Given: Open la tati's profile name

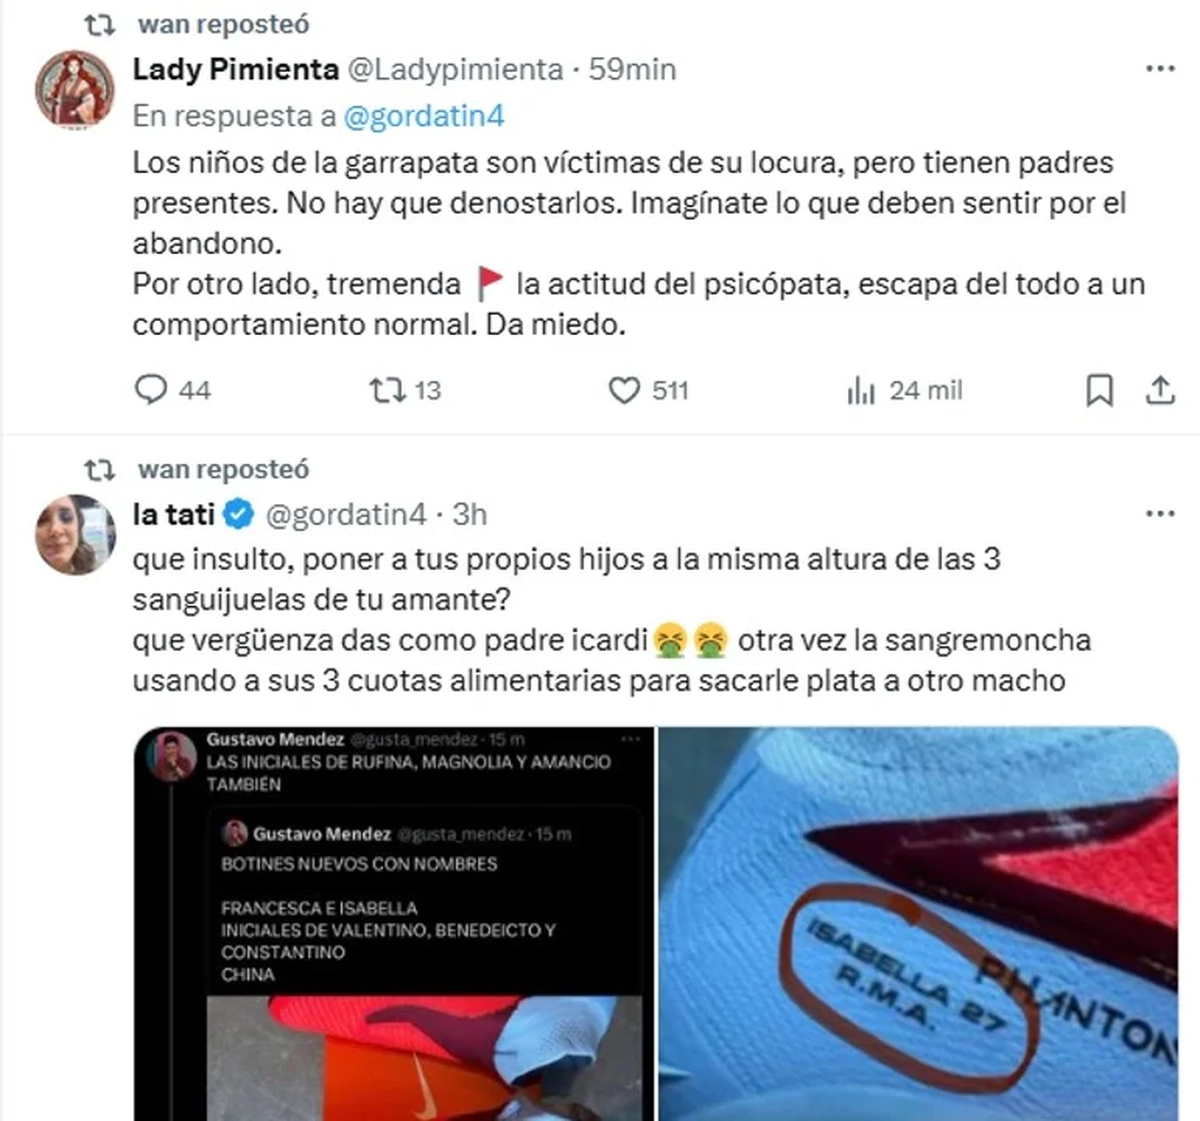Looking at the screenshot, I should point(174,514).
